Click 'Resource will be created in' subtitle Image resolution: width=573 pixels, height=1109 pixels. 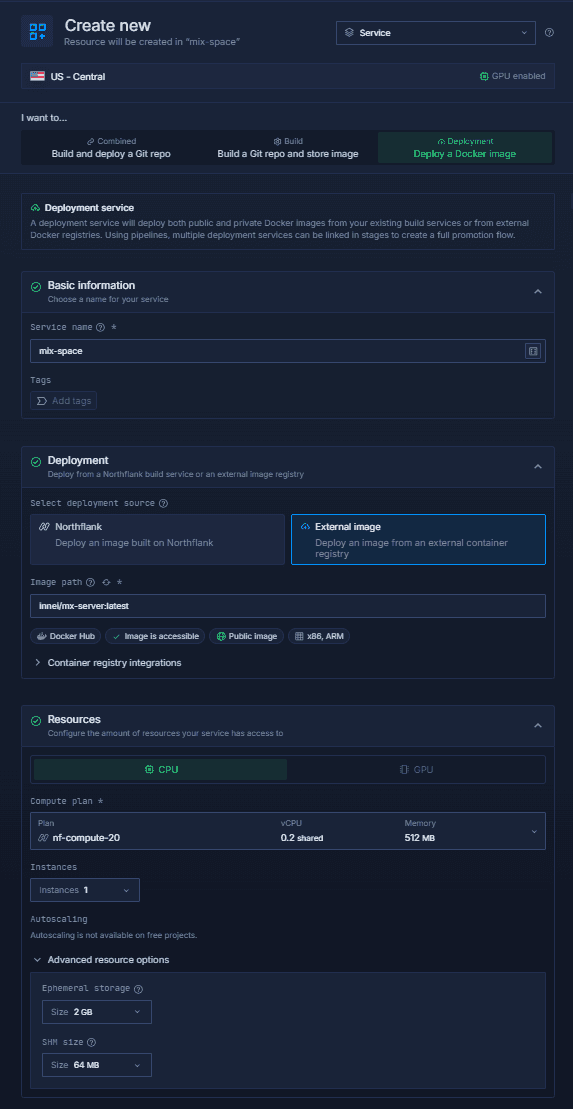[152, 42]
